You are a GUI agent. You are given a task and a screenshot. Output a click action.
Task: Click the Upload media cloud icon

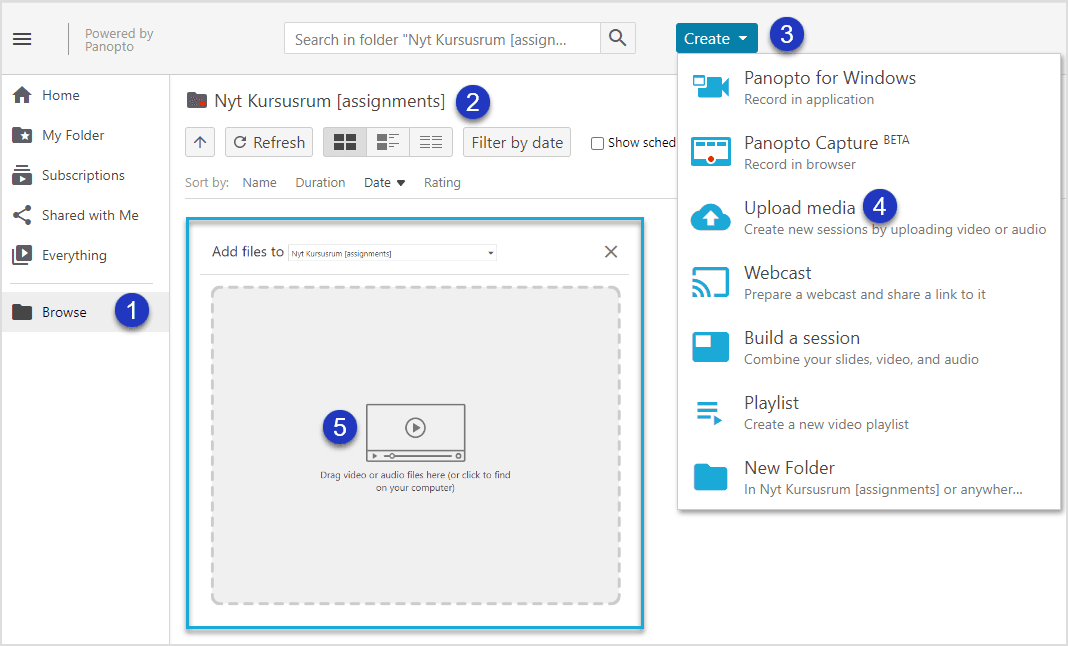click(x=710, y=217)
